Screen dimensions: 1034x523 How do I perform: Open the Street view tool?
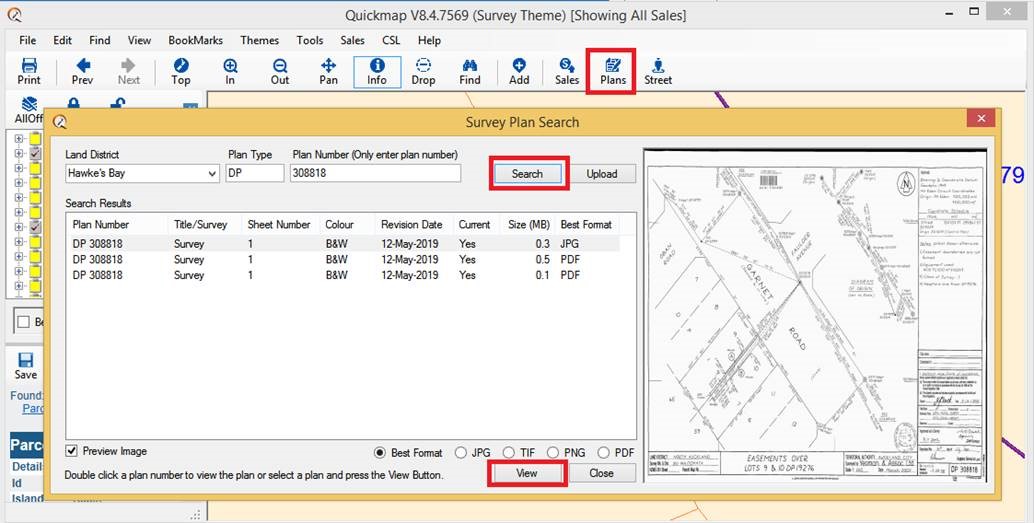[658, 71]
